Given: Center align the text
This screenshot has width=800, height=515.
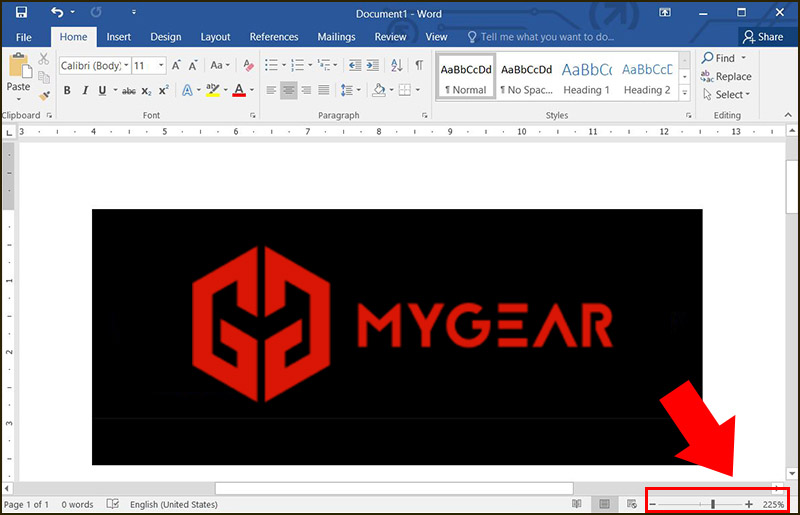Looking at the screenshot, I should point(289,90).
